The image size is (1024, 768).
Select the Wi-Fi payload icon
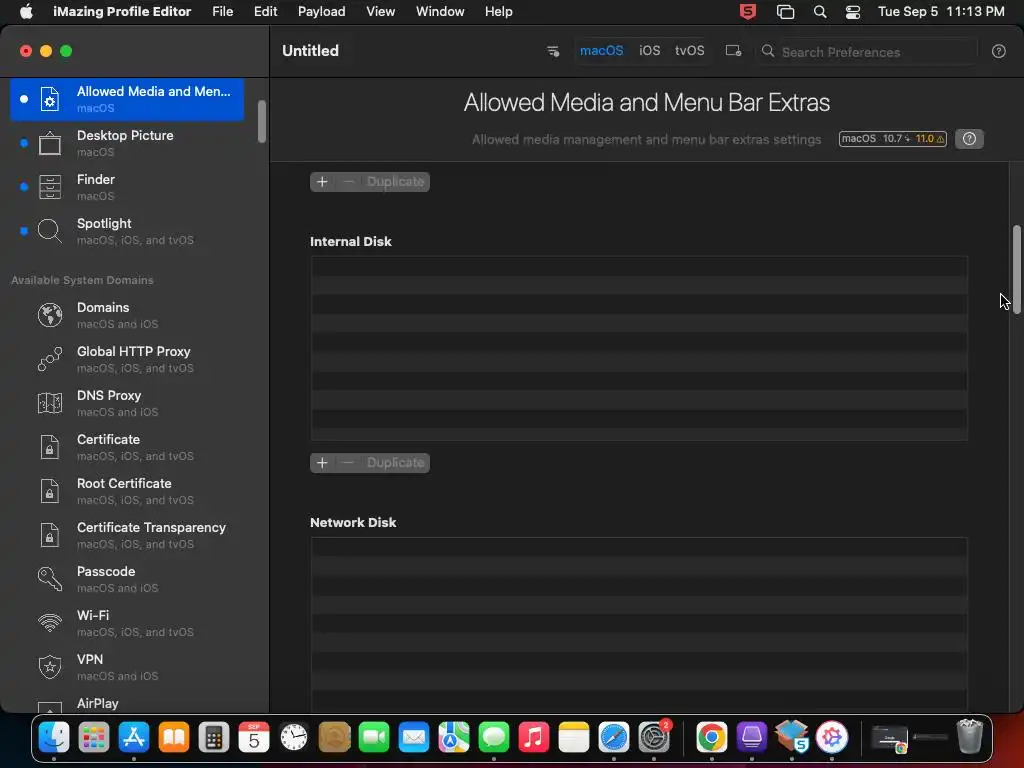coord(50,623)
